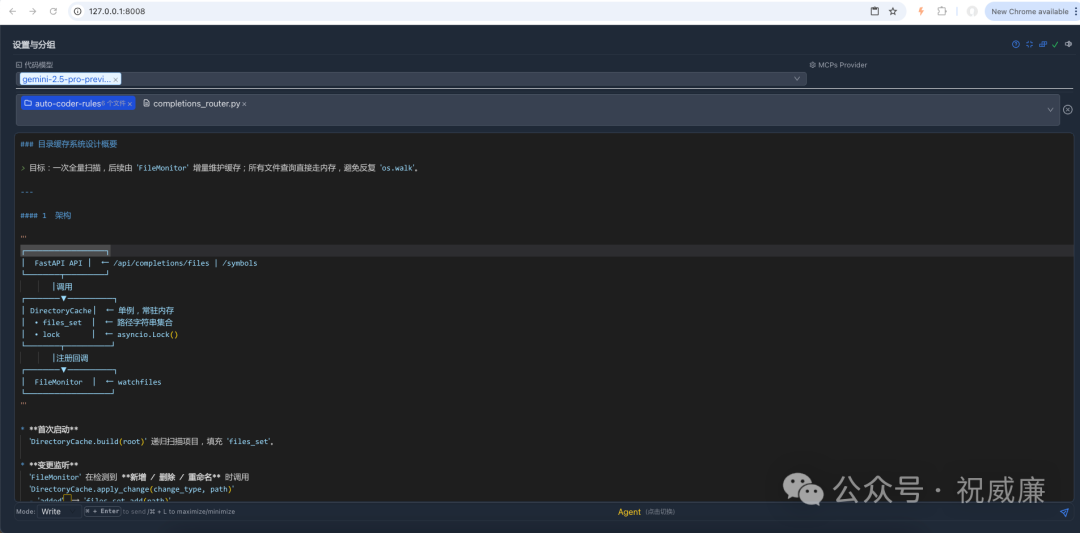Click the auto-coder-rules folder icon
The width and height of the screenshot is (1080, 533).
[28, 103]
